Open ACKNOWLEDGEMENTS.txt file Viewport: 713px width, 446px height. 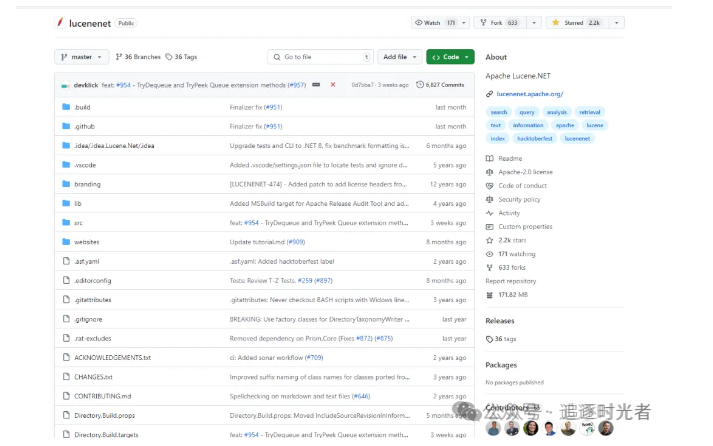click(112, 357)
